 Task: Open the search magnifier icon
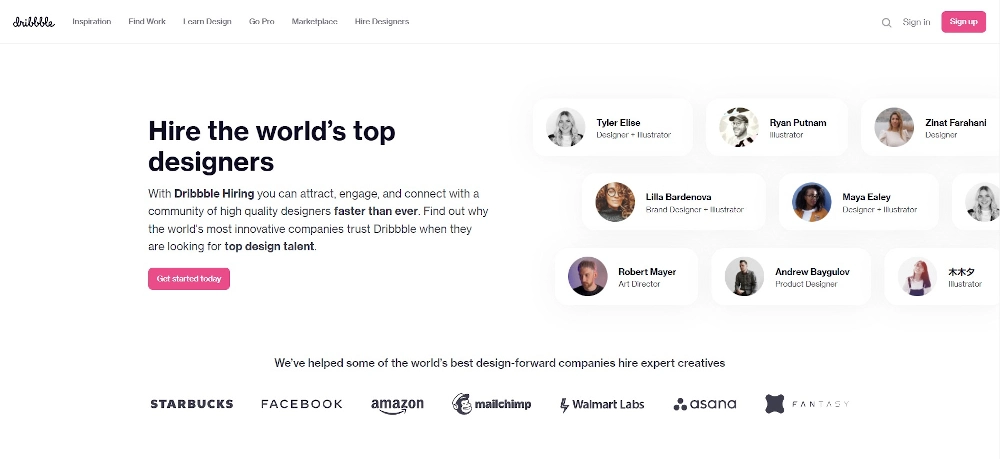click(886, 22)
